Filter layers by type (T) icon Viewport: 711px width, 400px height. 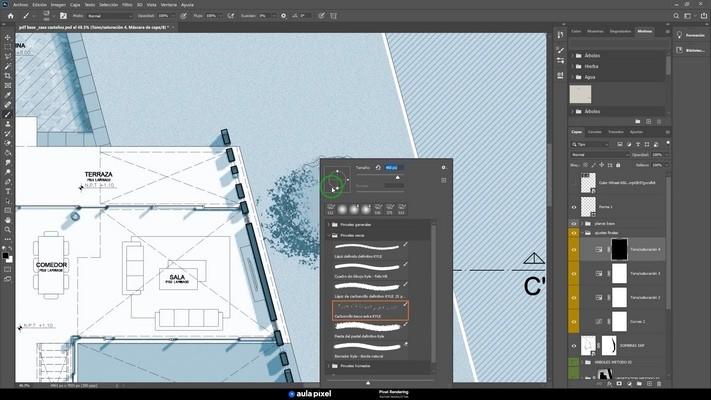pos(638,144)
